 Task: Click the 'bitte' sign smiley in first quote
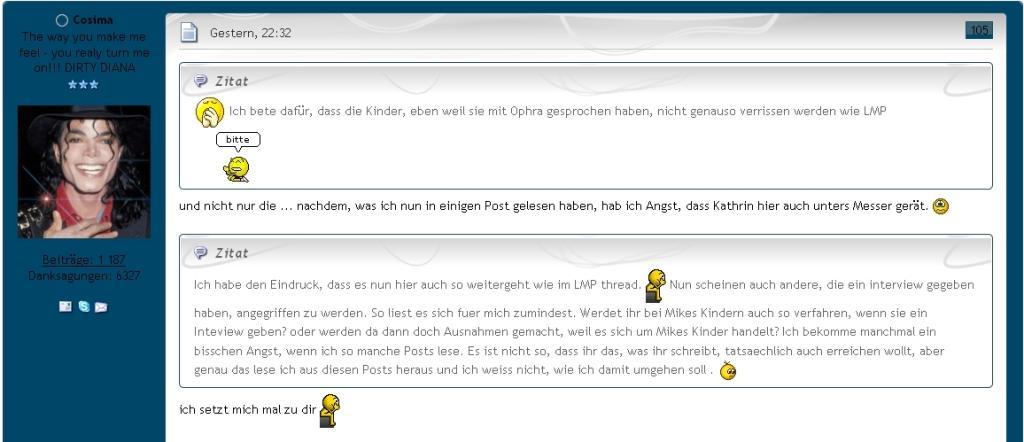tap(237, 157)
